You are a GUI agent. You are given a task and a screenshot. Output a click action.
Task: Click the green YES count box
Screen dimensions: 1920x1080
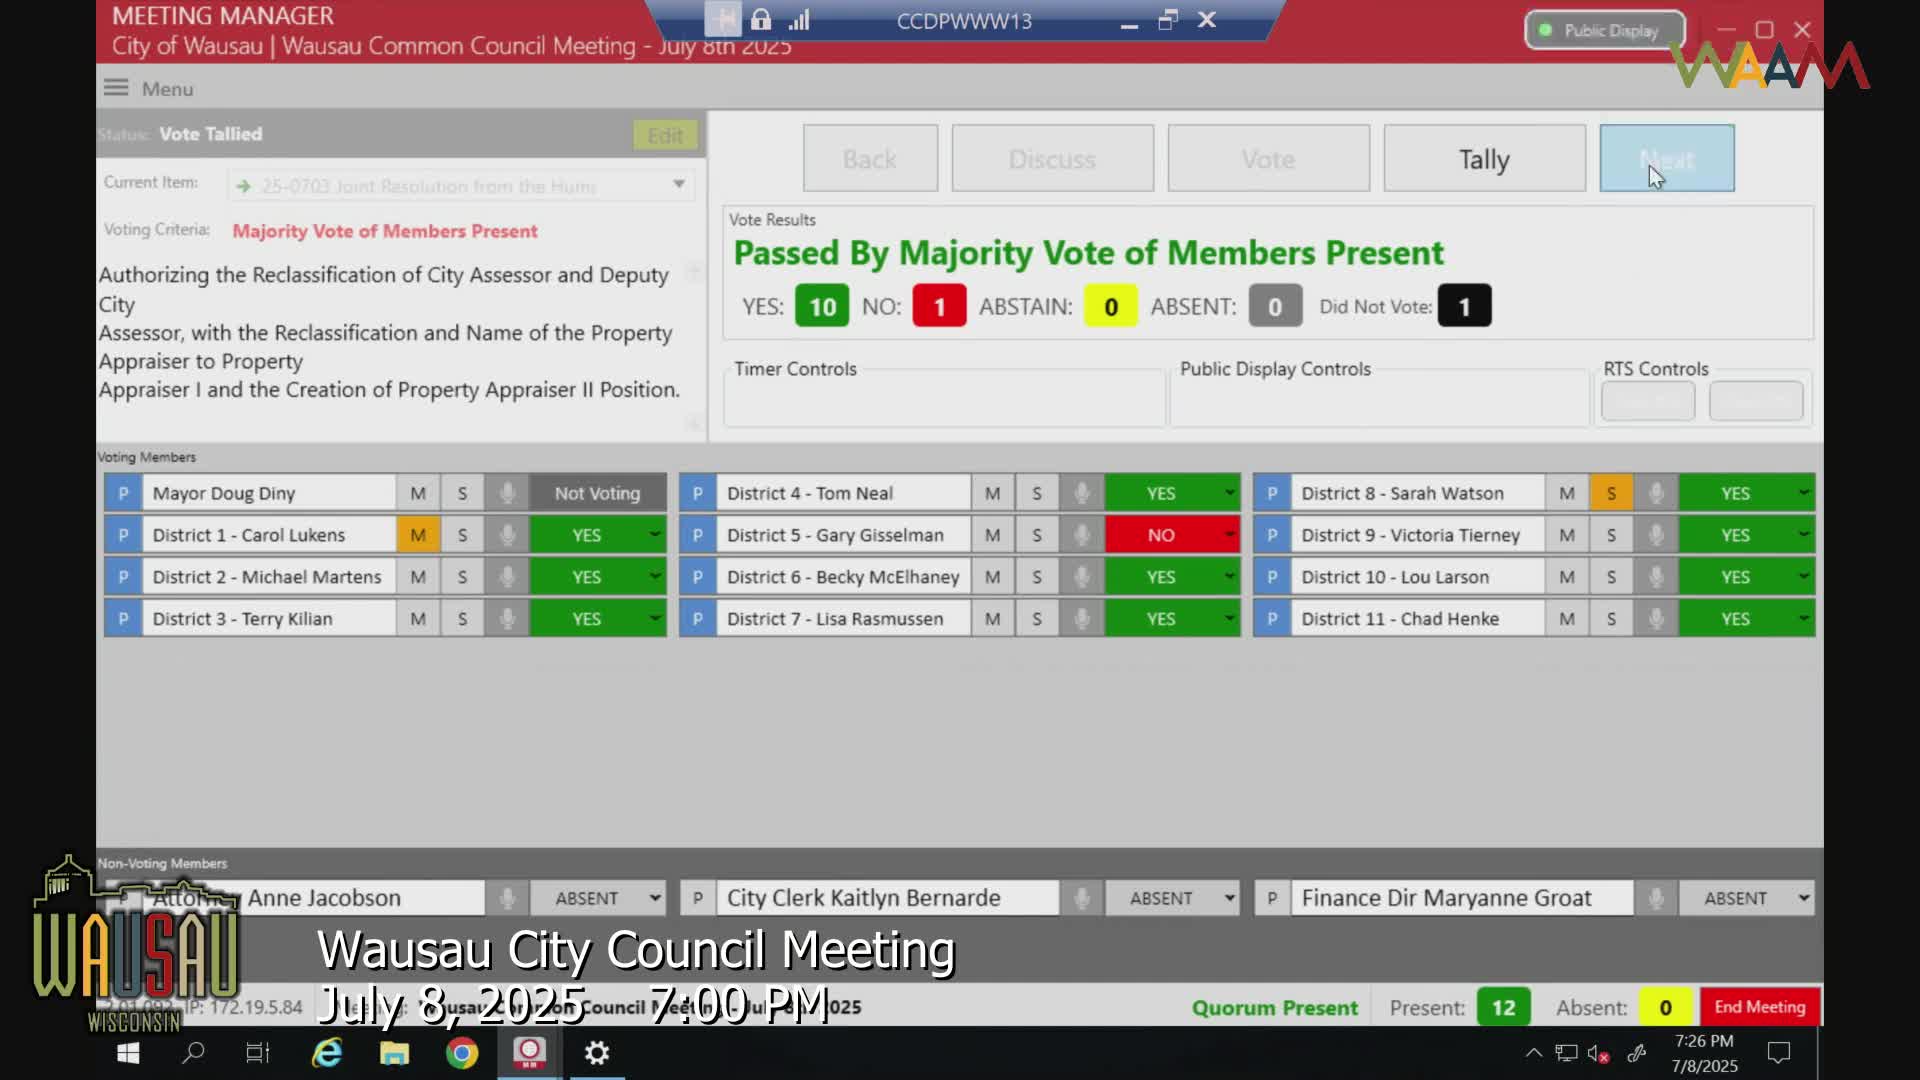point(821,306)
